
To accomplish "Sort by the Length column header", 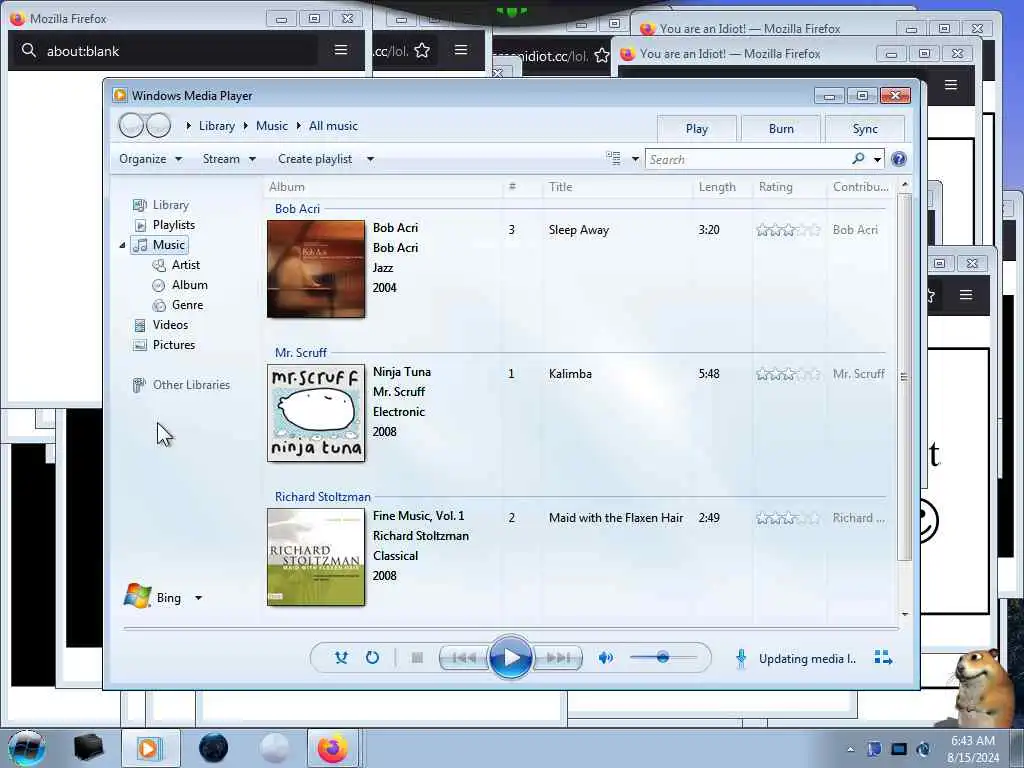I will click(717, 187).
